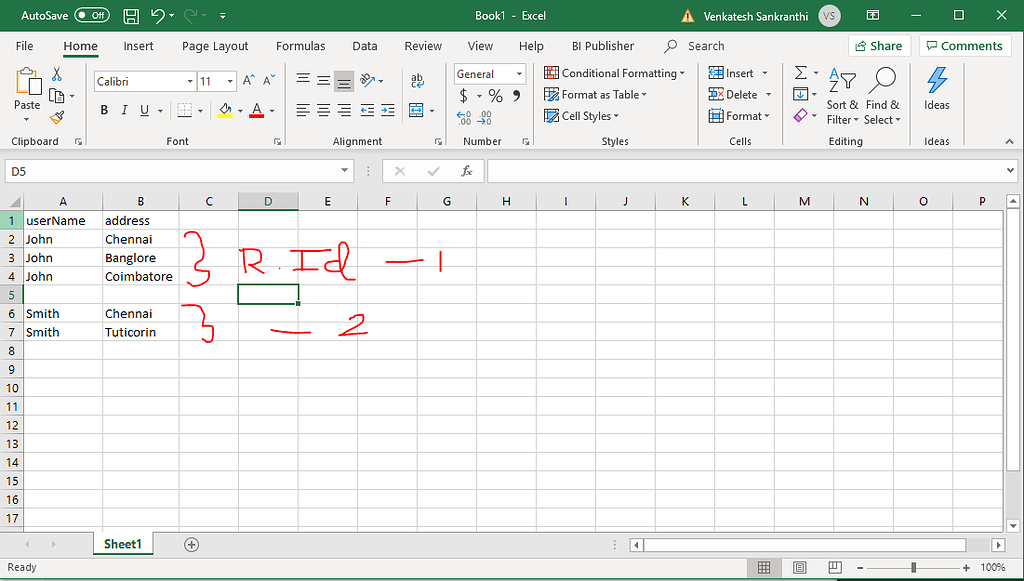Expand the Name Box dropdown arrow
The width and height of the screenshot is (1024, 581).
pos(345,170)
